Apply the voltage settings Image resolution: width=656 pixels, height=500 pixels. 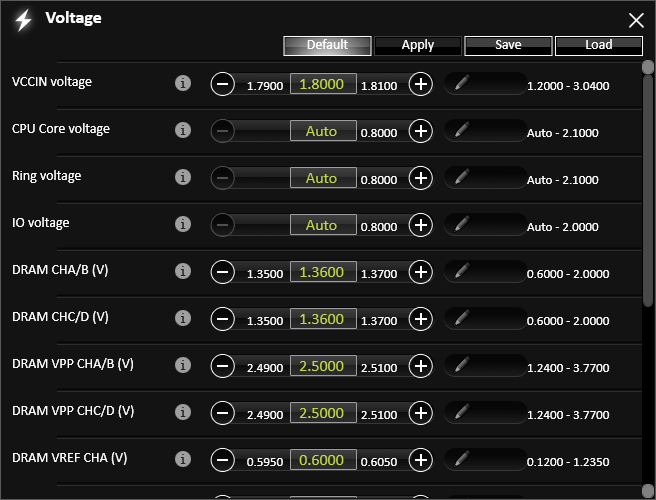[418, 45]
